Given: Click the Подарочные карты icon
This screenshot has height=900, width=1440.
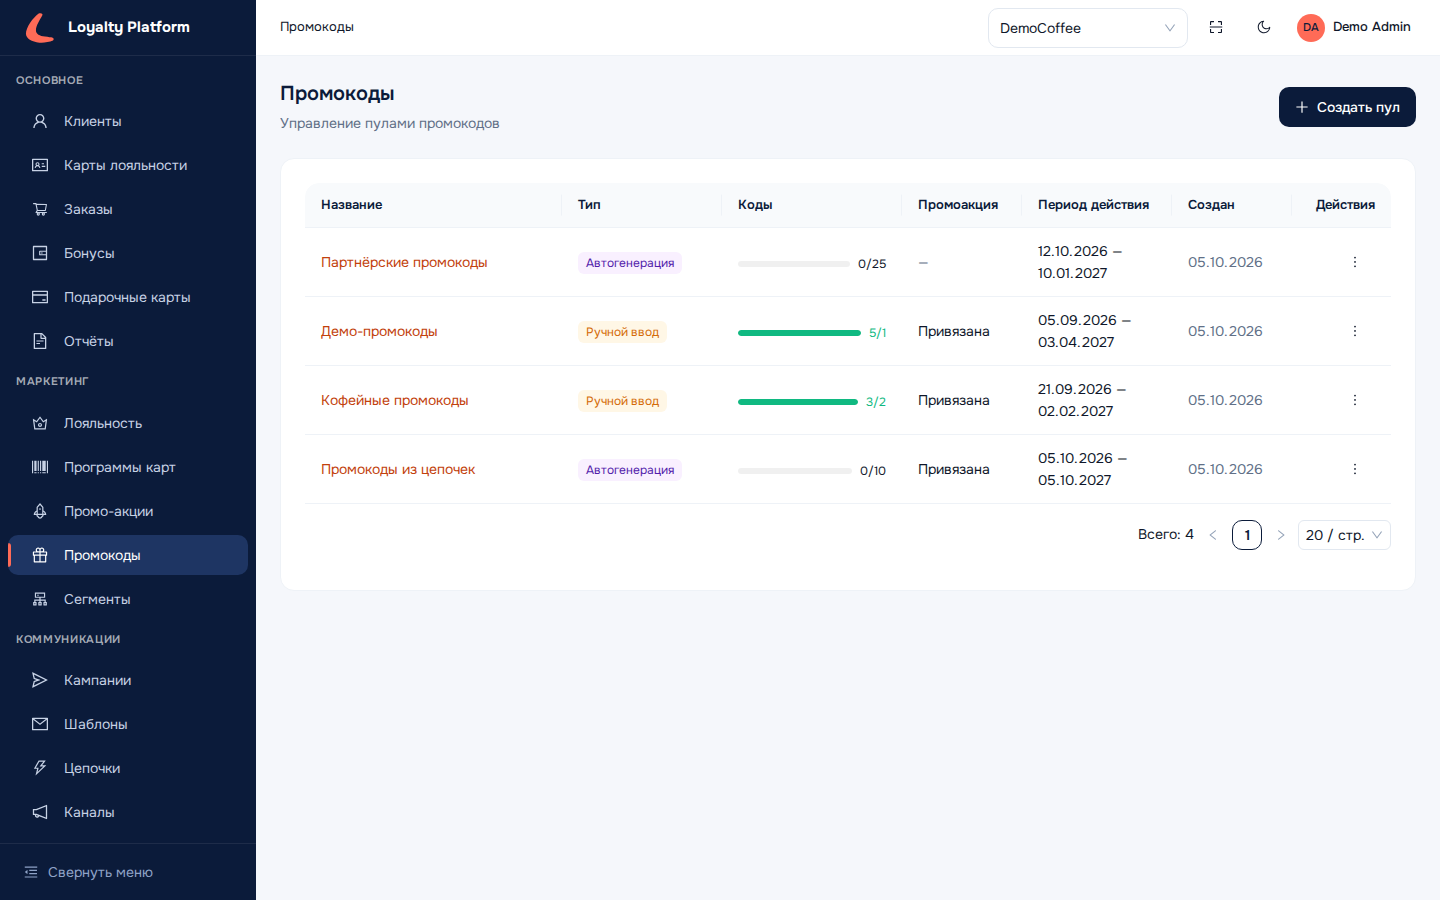Looking at the screenshot, I should [x=40, y=297].
